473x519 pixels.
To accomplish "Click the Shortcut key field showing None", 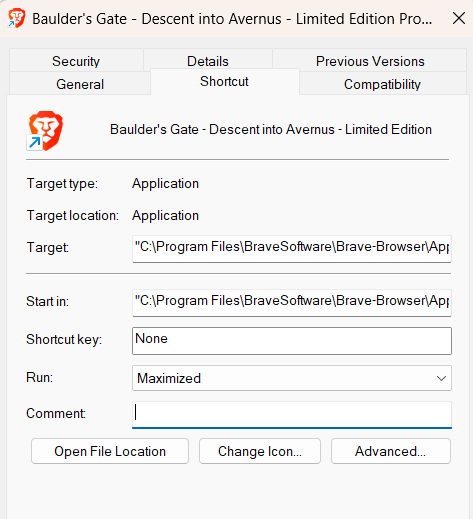I will 292,341.
